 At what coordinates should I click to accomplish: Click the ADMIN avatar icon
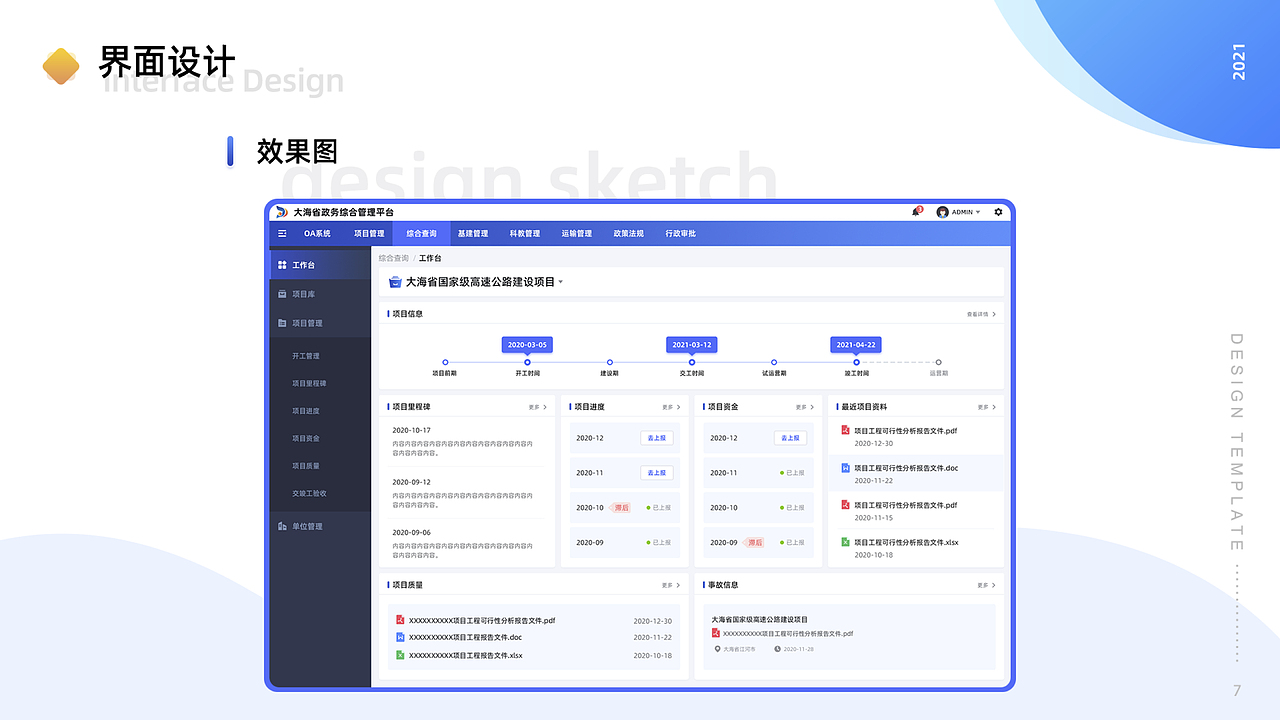click(x=941, y=212)
